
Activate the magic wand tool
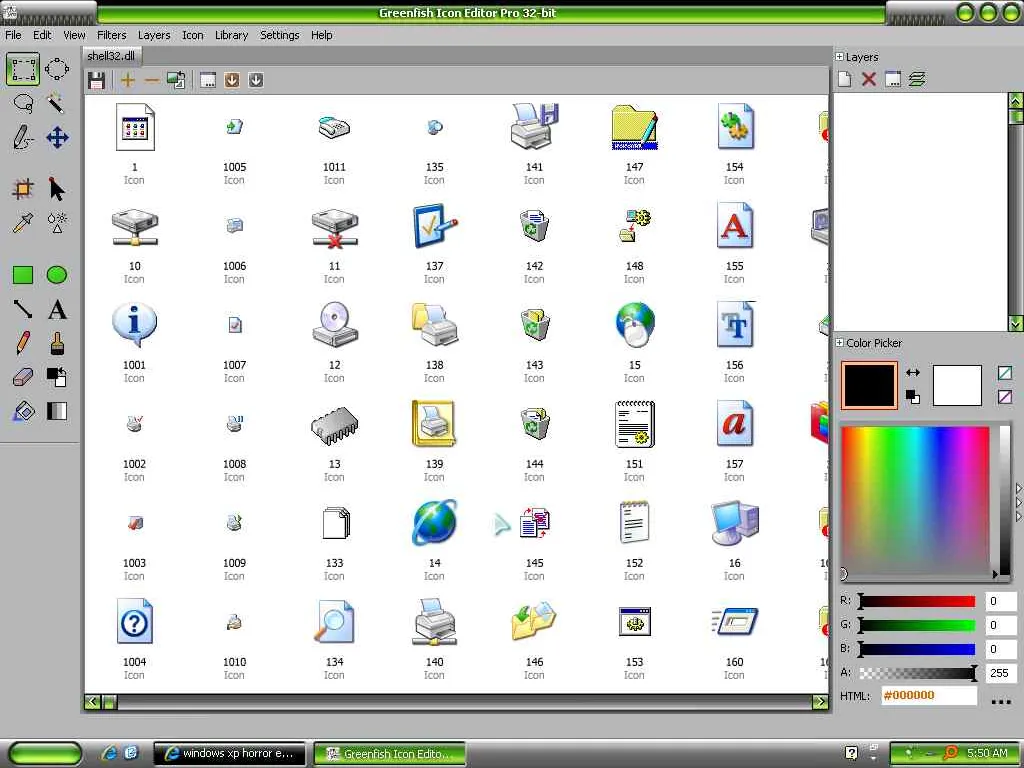click(x=57, y=103)
